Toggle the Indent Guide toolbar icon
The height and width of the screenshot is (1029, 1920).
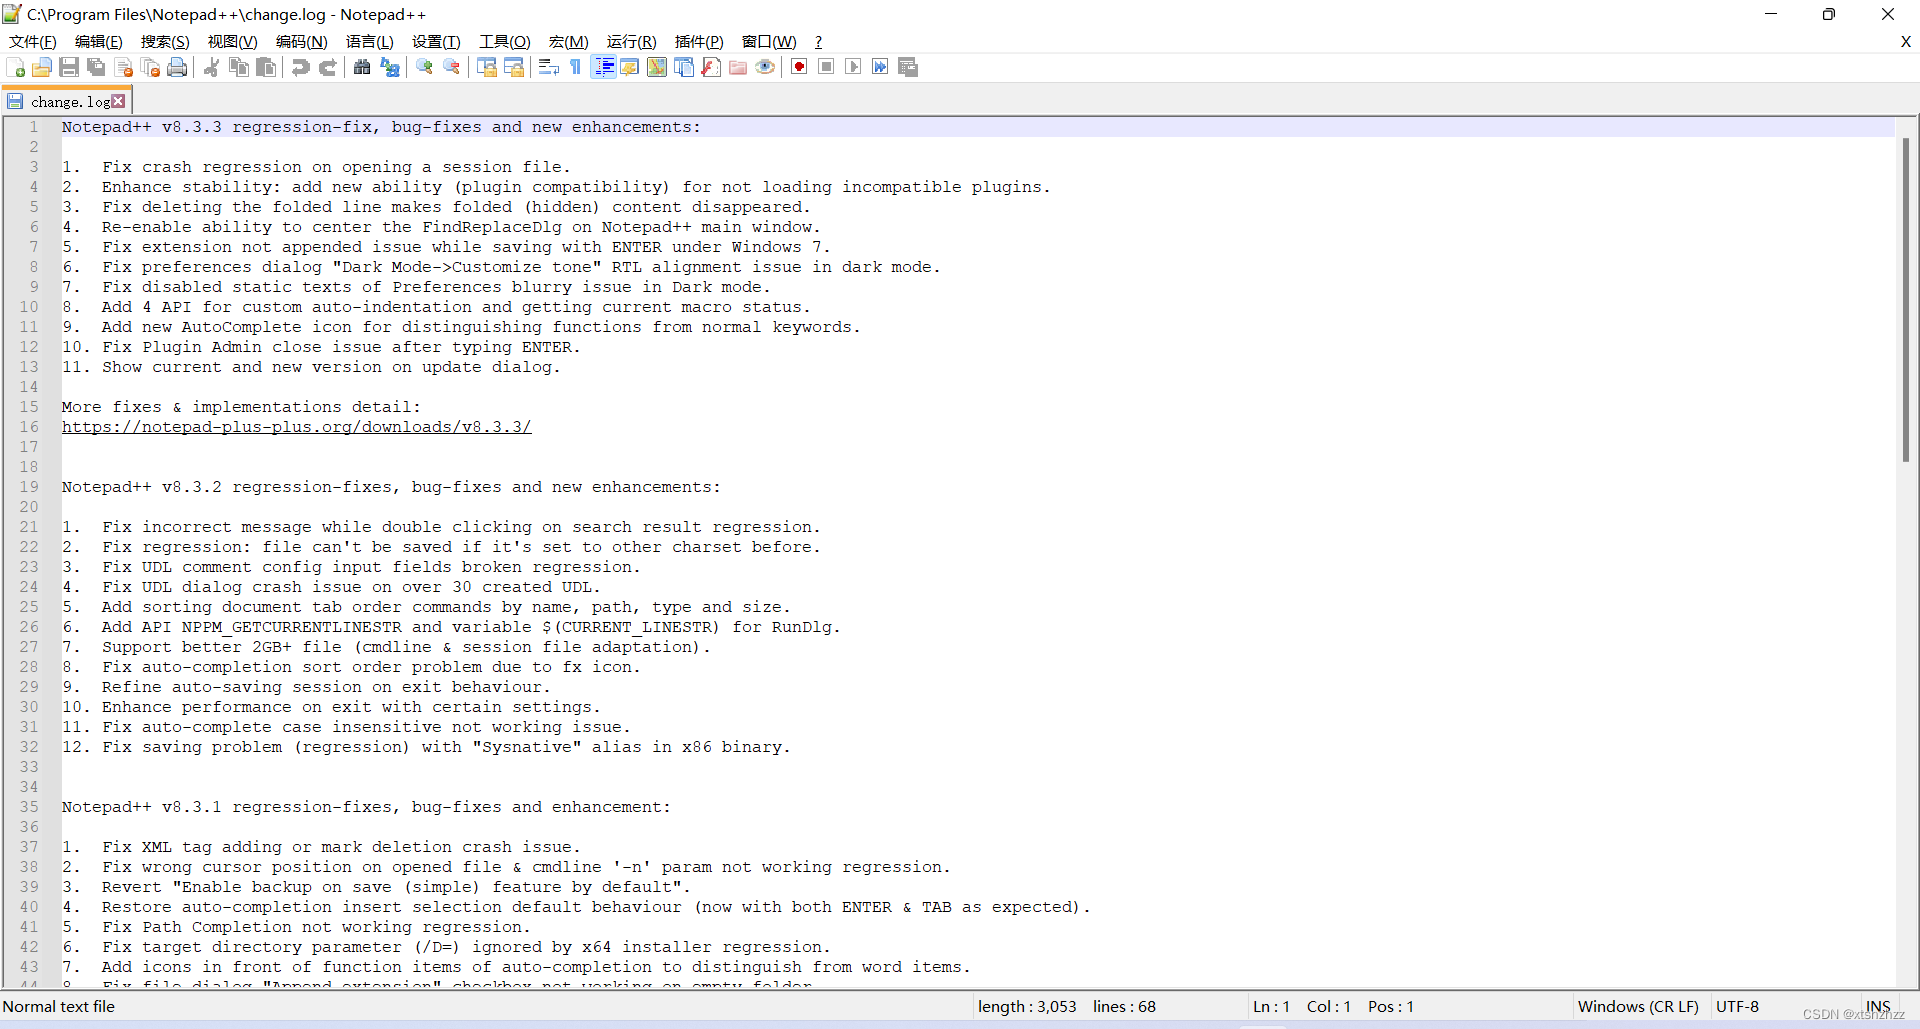click(604, 67)
